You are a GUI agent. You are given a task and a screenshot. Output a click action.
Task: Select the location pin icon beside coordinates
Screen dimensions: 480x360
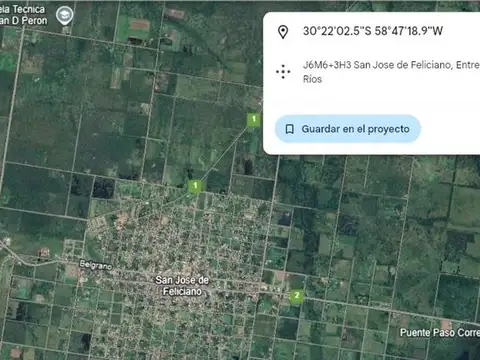coord(283,32)
